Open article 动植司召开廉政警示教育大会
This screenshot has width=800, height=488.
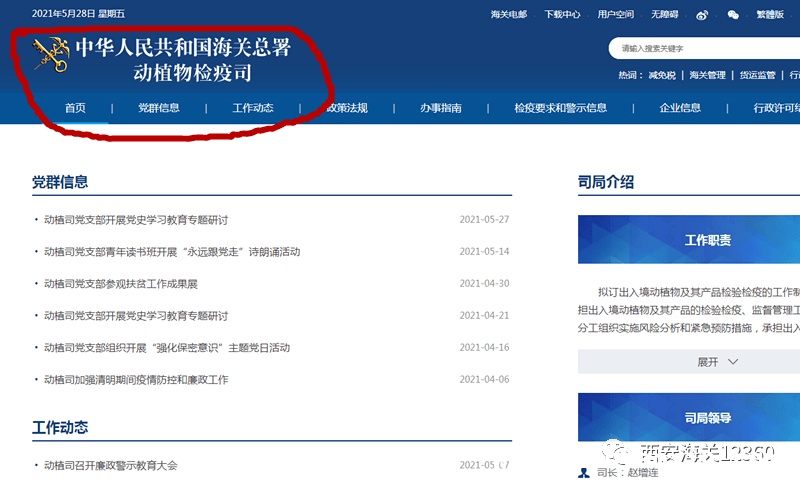(x=111, y=466)
